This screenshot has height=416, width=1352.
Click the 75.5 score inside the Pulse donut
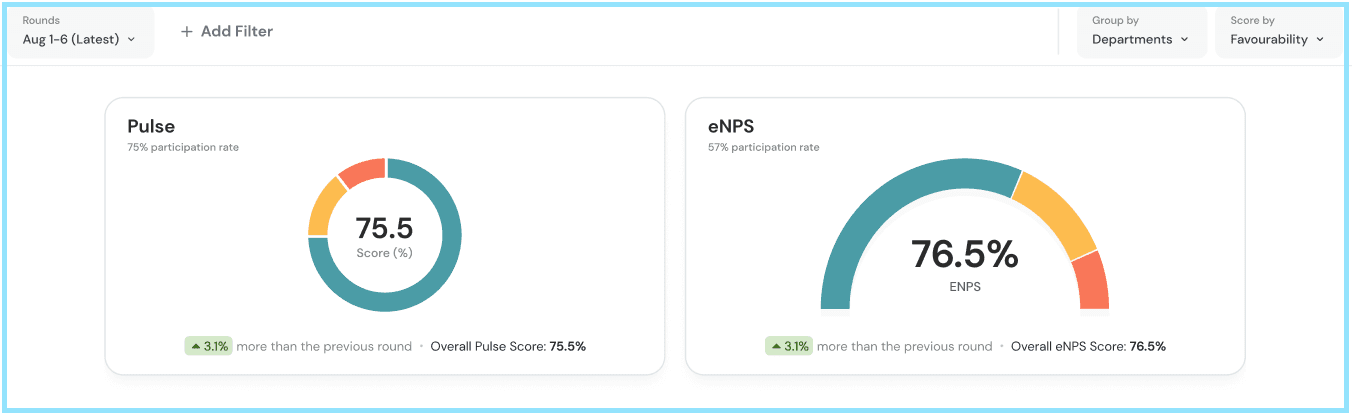[384, 229]
